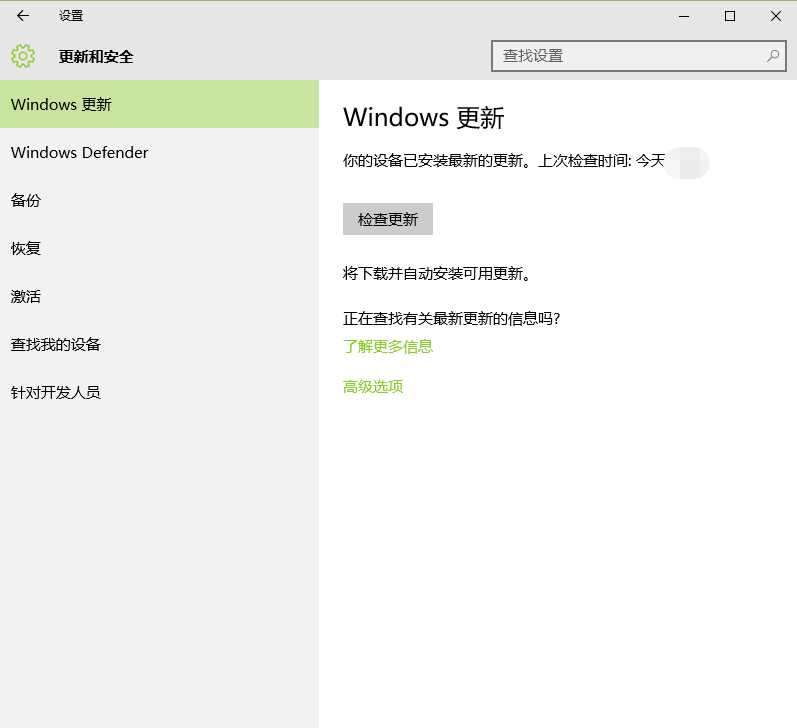This screenshot has height=728, width=797.
Task: Click the settings gear icon
Action: 23,56
